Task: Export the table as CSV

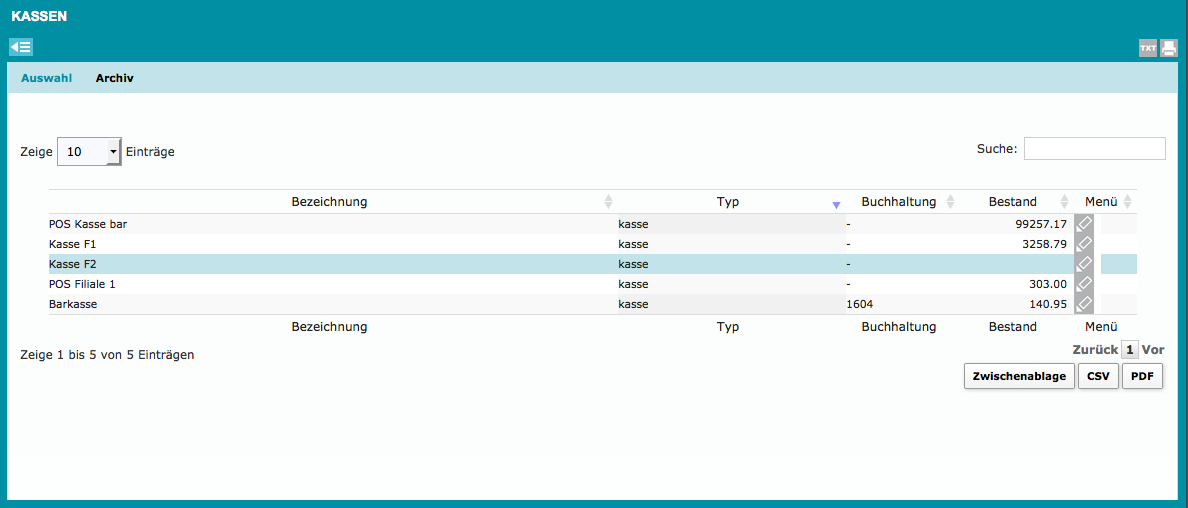Action: (1098, 377)
